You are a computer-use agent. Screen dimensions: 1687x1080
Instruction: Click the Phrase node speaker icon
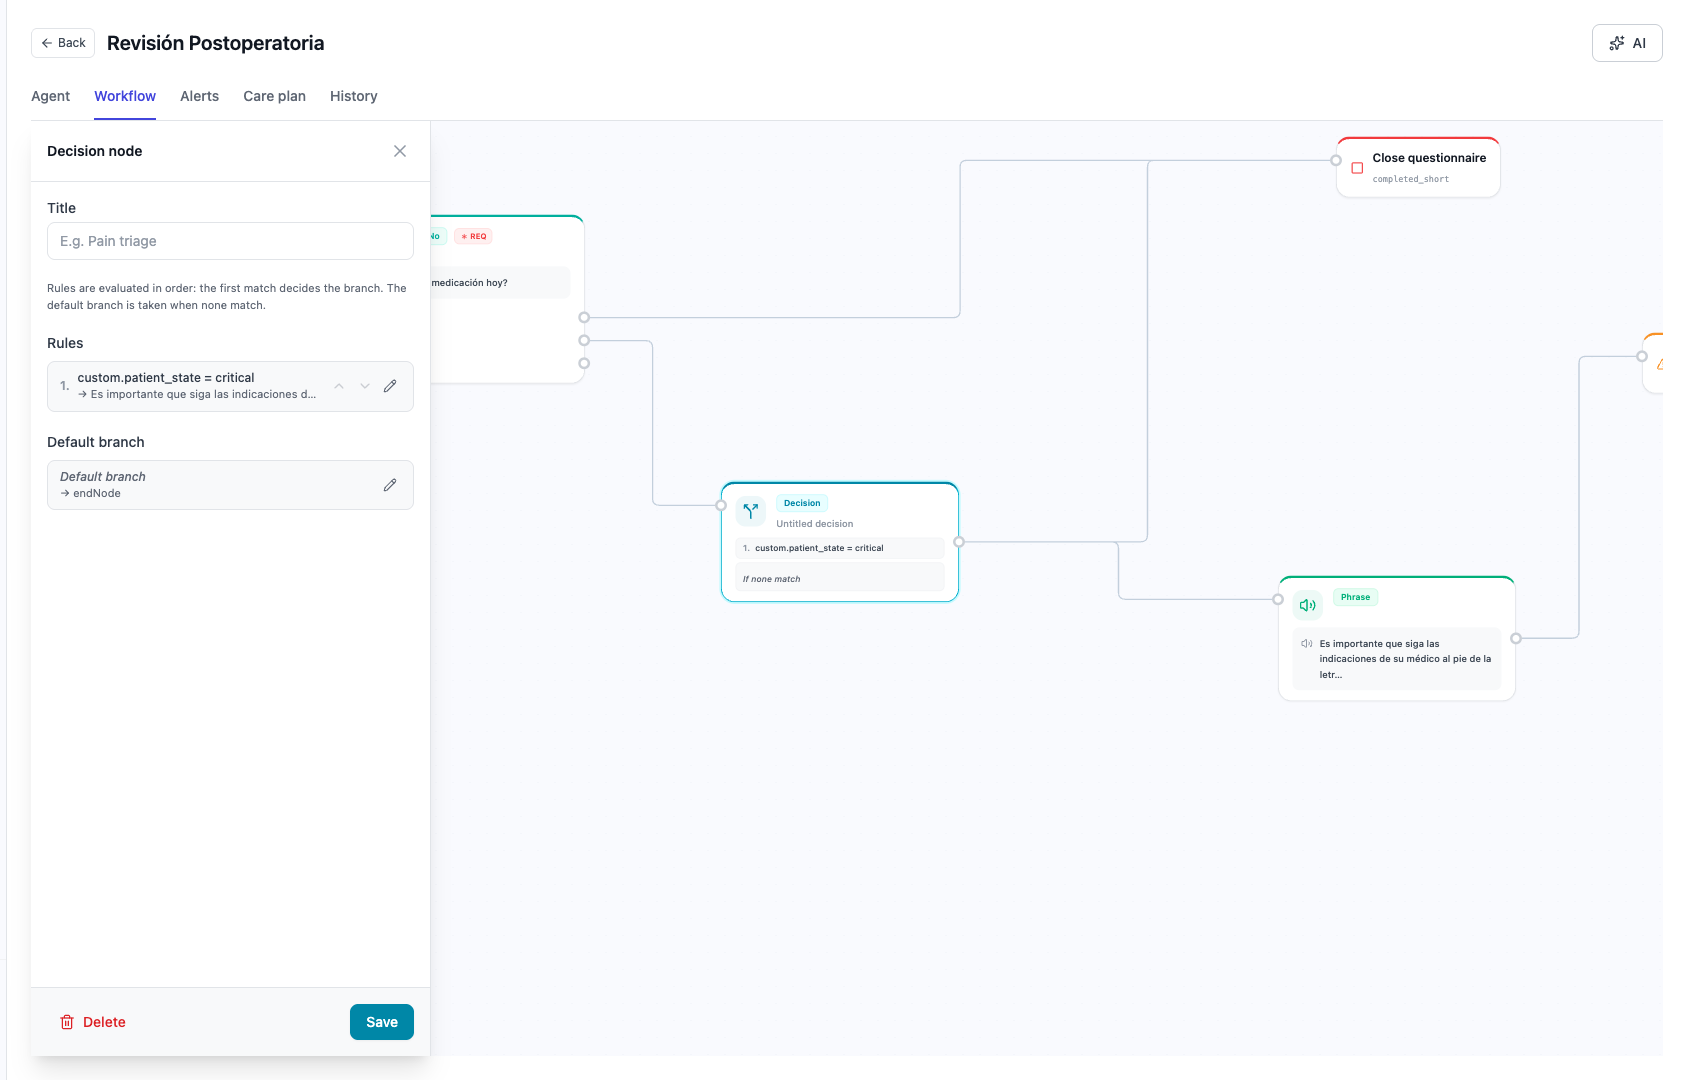pos(1307,605)
